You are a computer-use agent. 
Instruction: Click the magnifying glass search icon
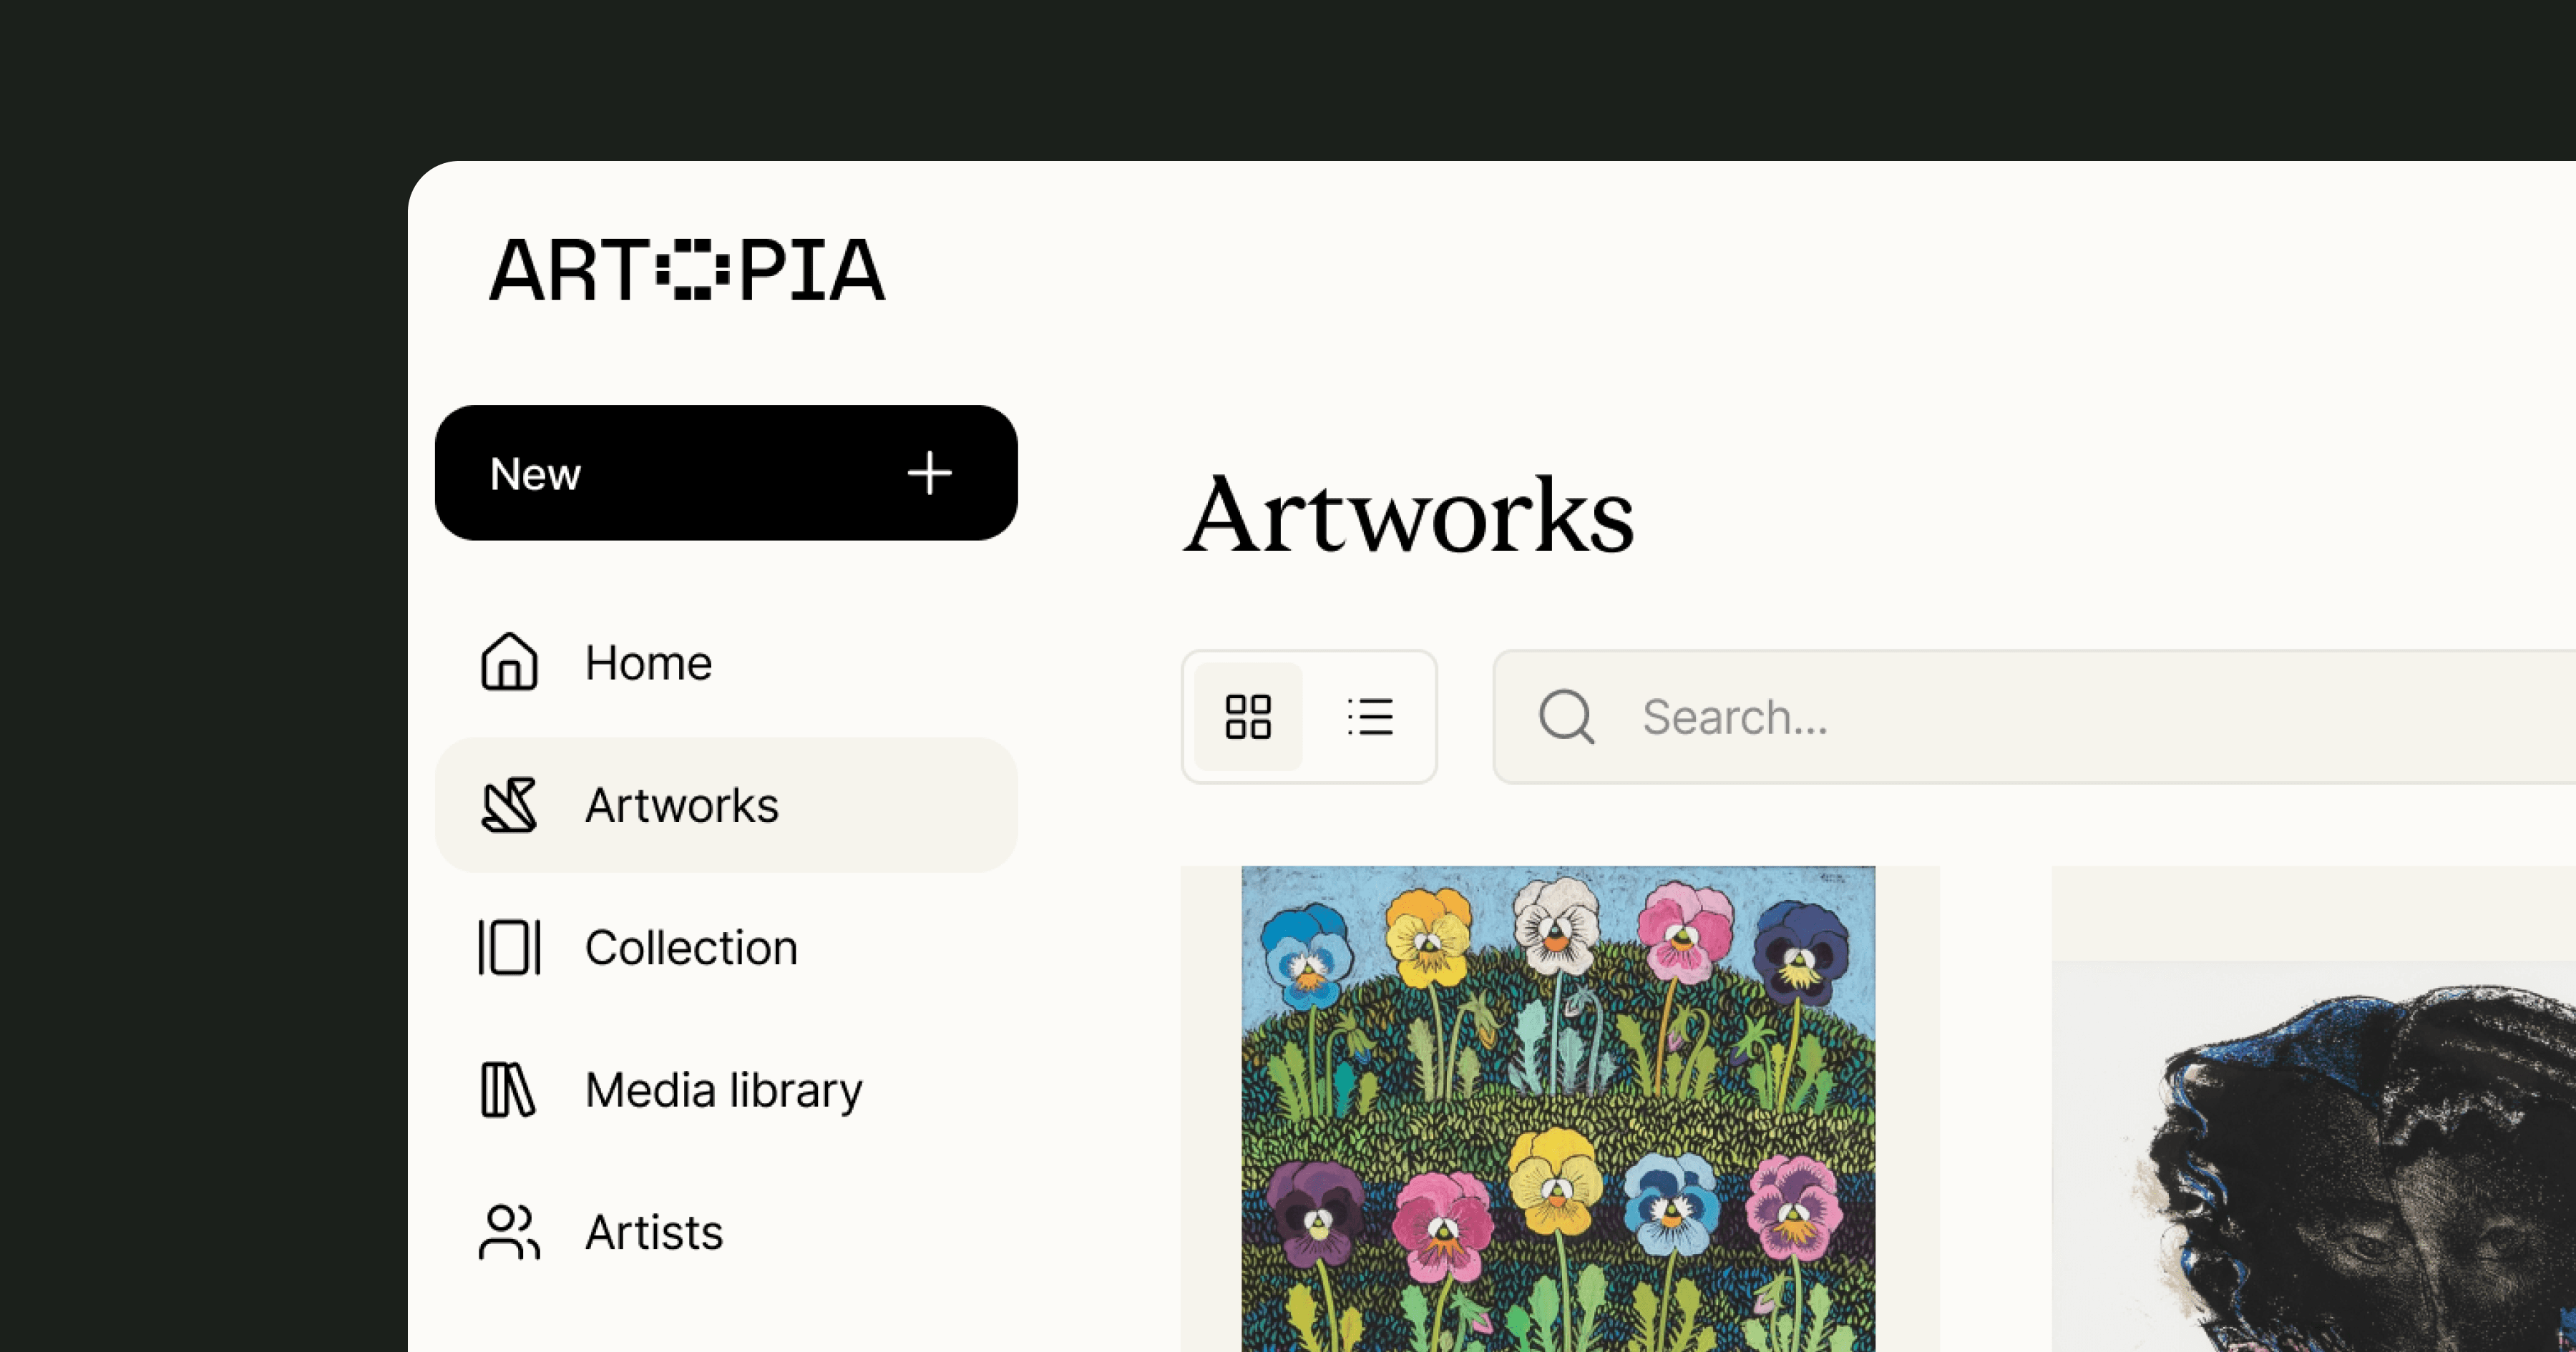(1566, 717)
